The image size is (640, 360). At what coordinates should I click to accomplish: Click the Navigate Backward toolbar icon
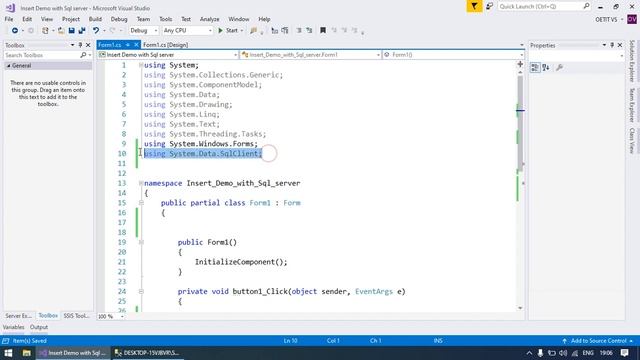[x=15, y=31]
